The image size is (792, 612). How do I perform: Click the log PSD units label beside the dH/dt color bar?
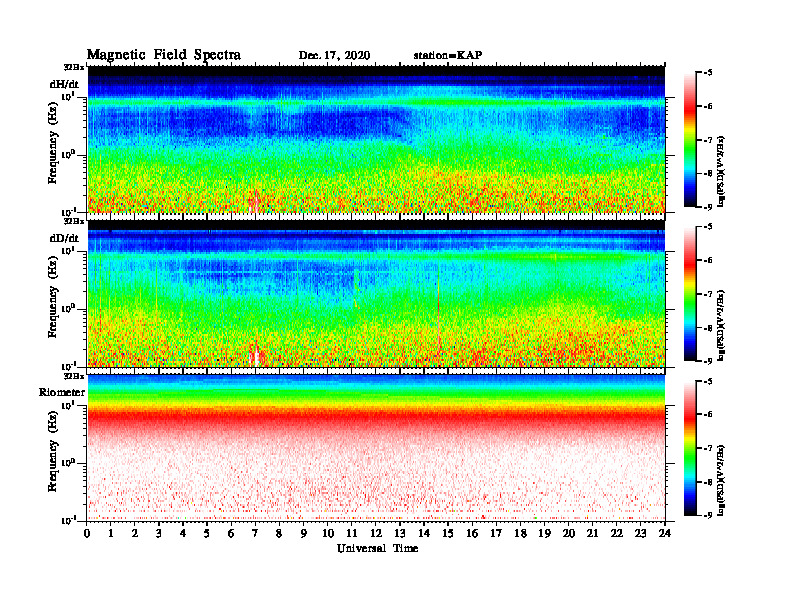pos(721,171)
